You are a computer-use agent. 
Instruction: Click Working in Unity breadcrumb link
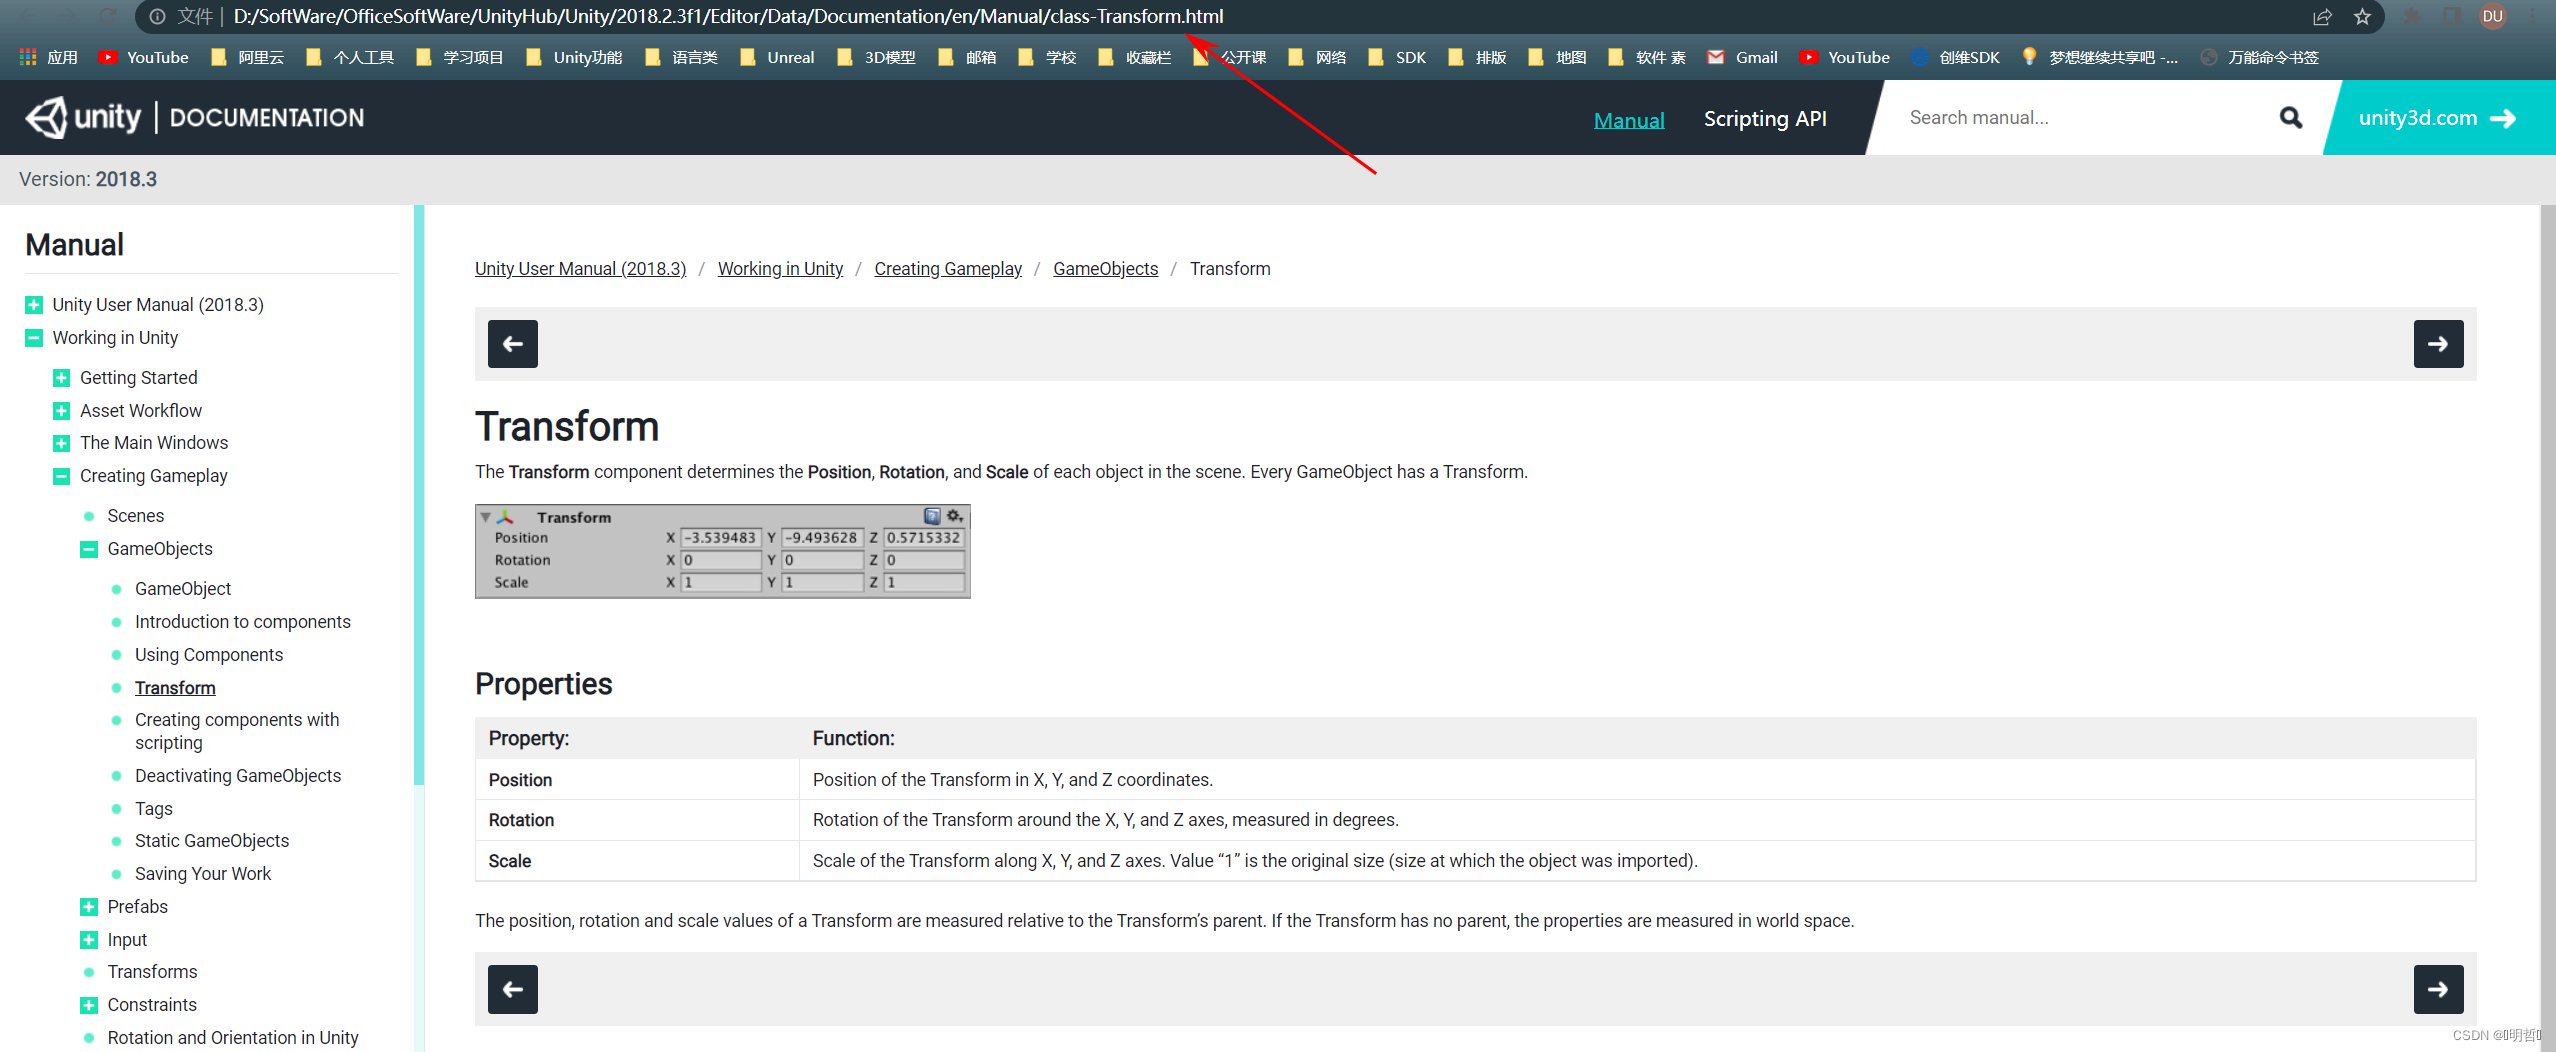pyautogui.click(x=780, y=269)
